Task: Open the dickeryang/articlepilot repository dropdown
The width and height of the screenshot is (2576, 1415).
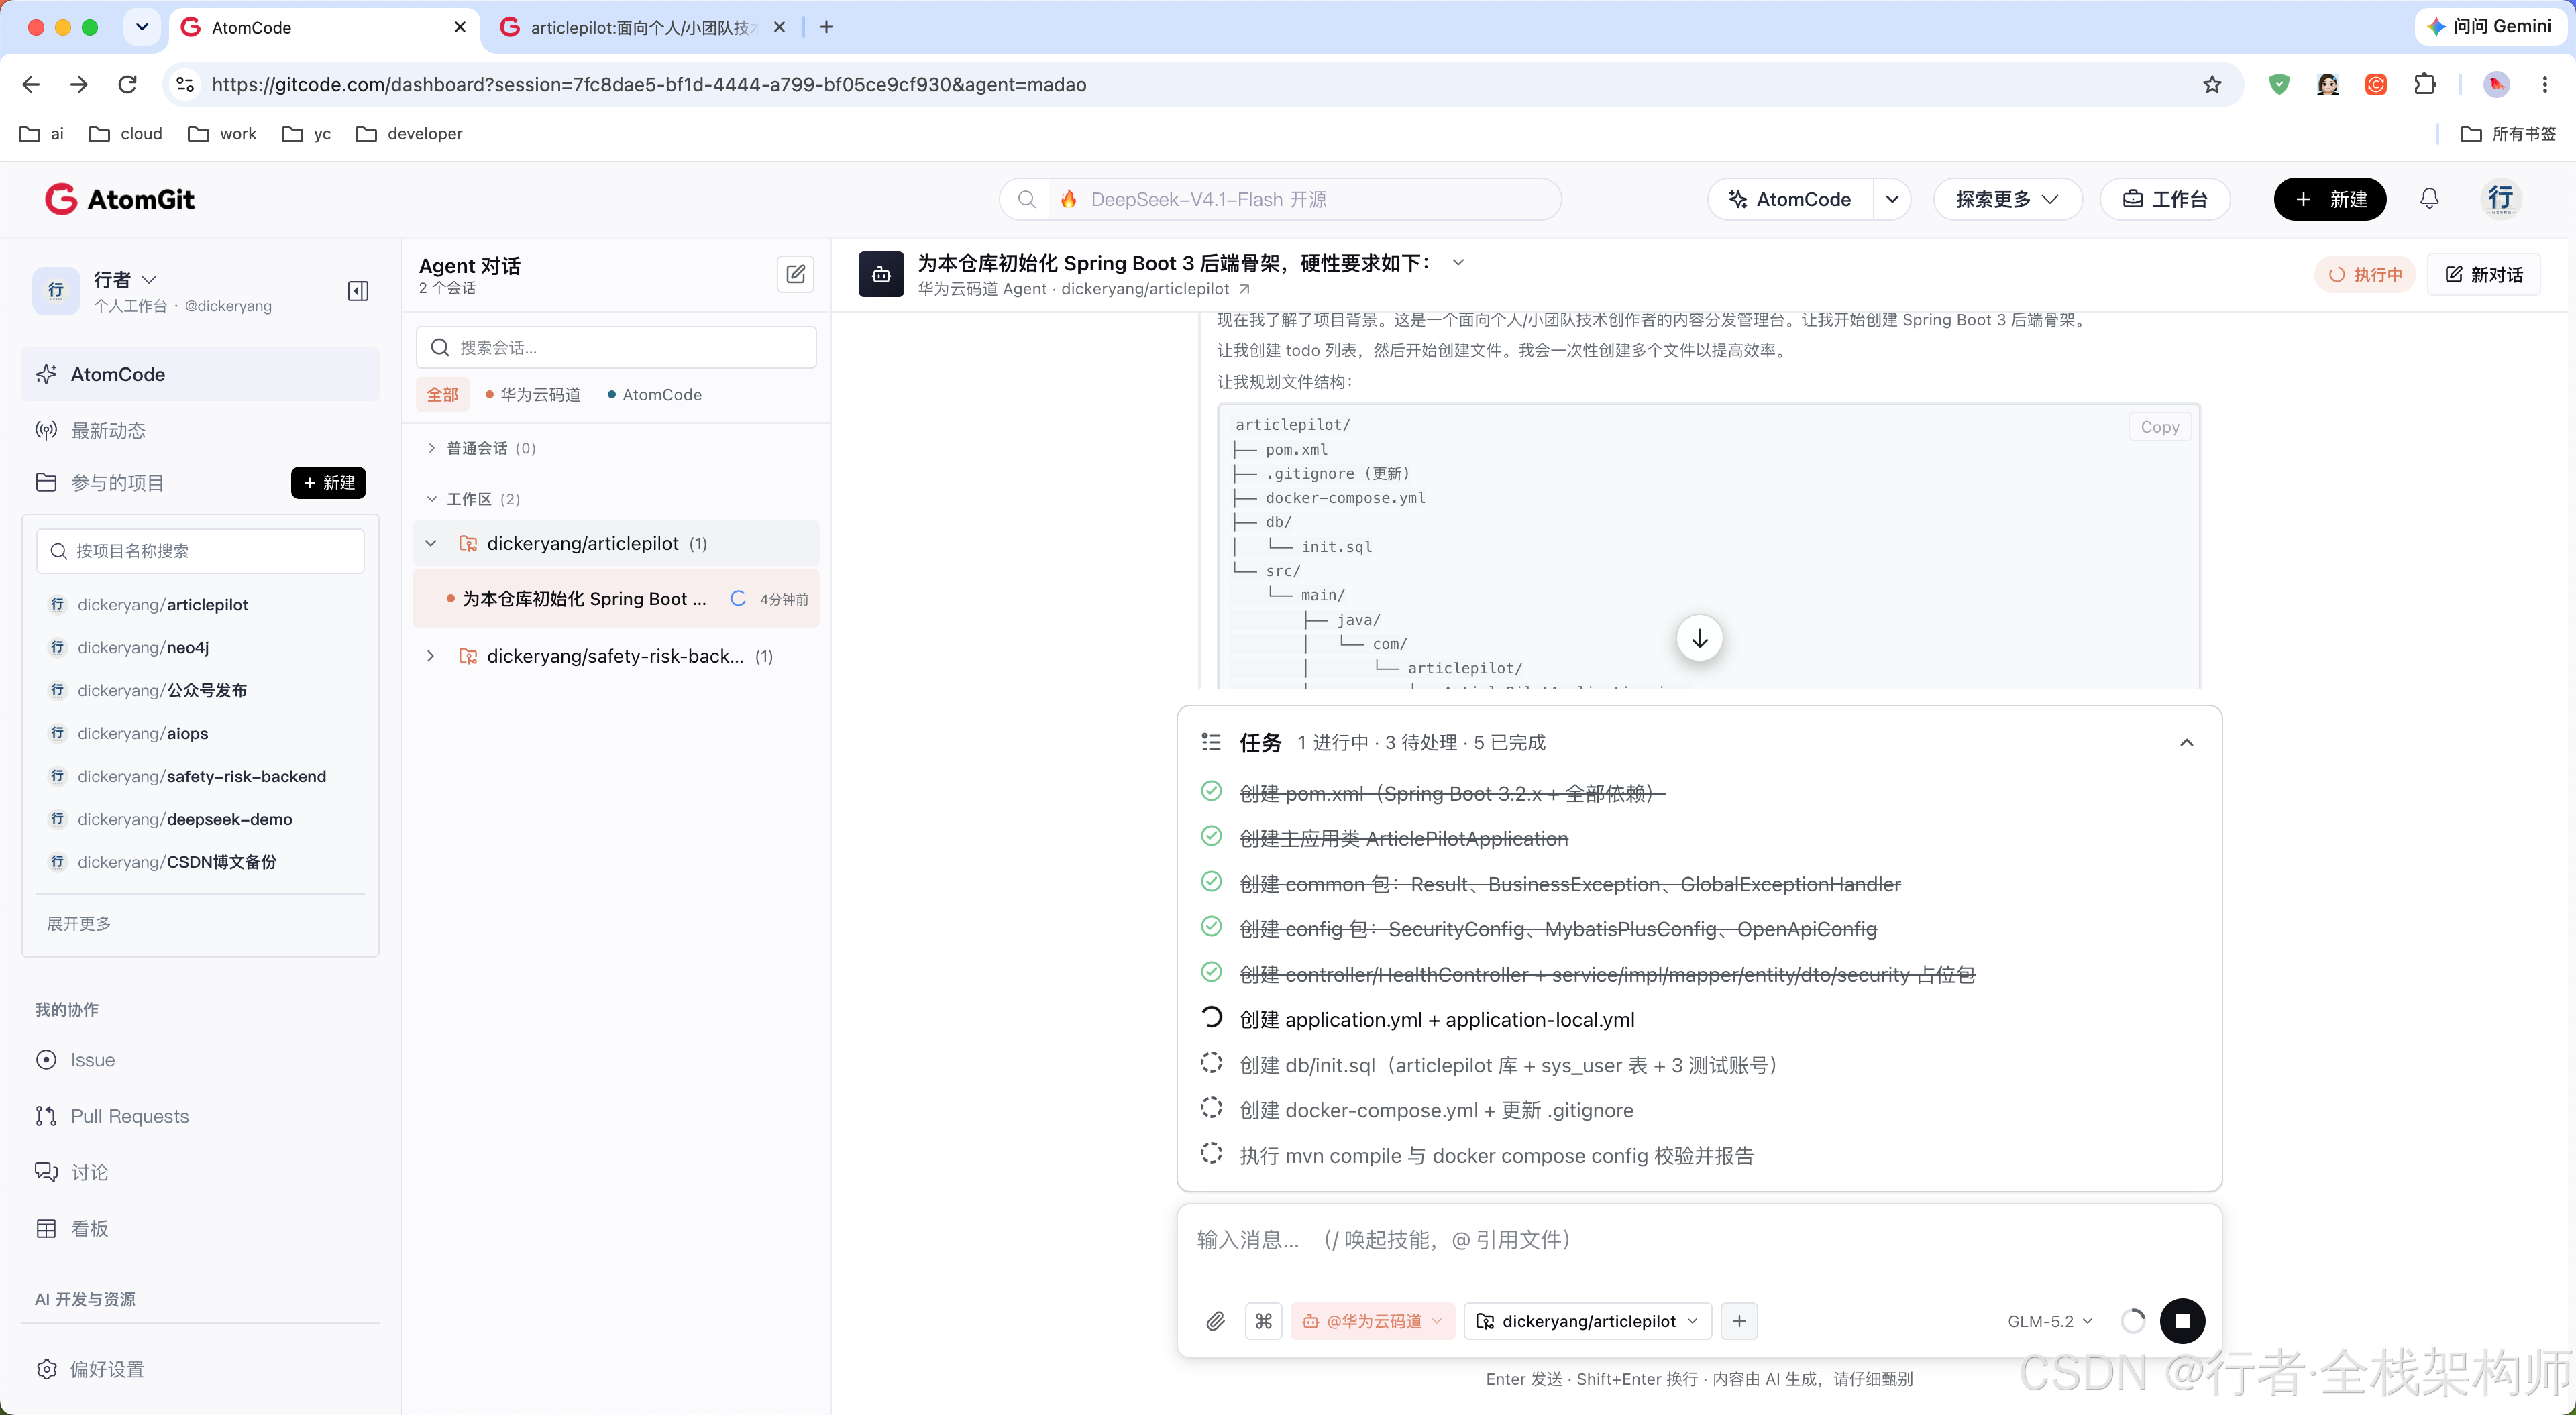Action: pyautogui.click(x=1587, y=1321)
